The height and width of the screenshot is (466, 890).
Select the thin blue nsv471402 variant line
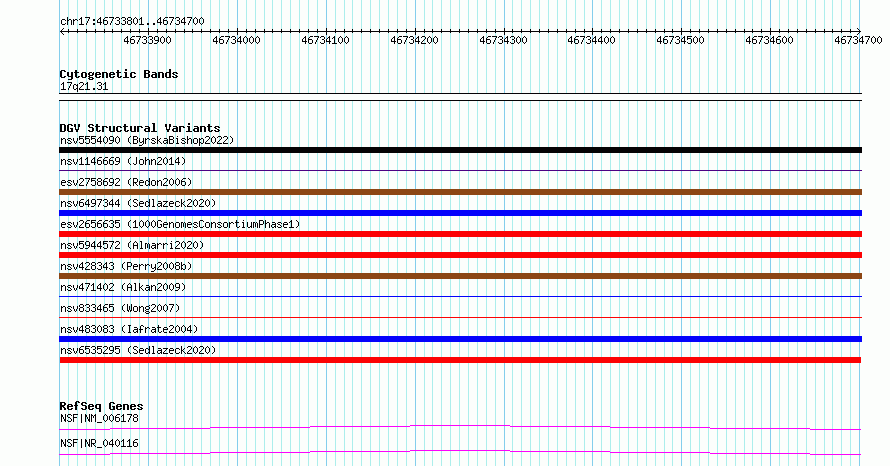coord(460,296)
